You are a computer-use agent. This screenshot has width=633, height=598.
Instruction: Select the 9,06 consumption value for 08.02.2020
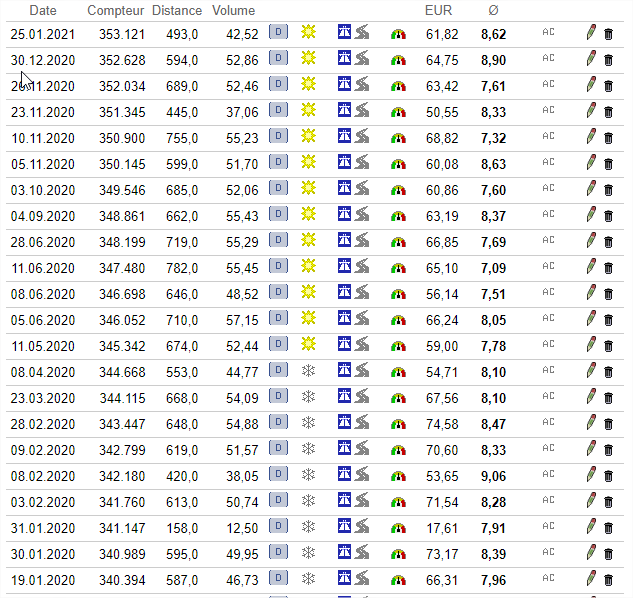point(493,475)
